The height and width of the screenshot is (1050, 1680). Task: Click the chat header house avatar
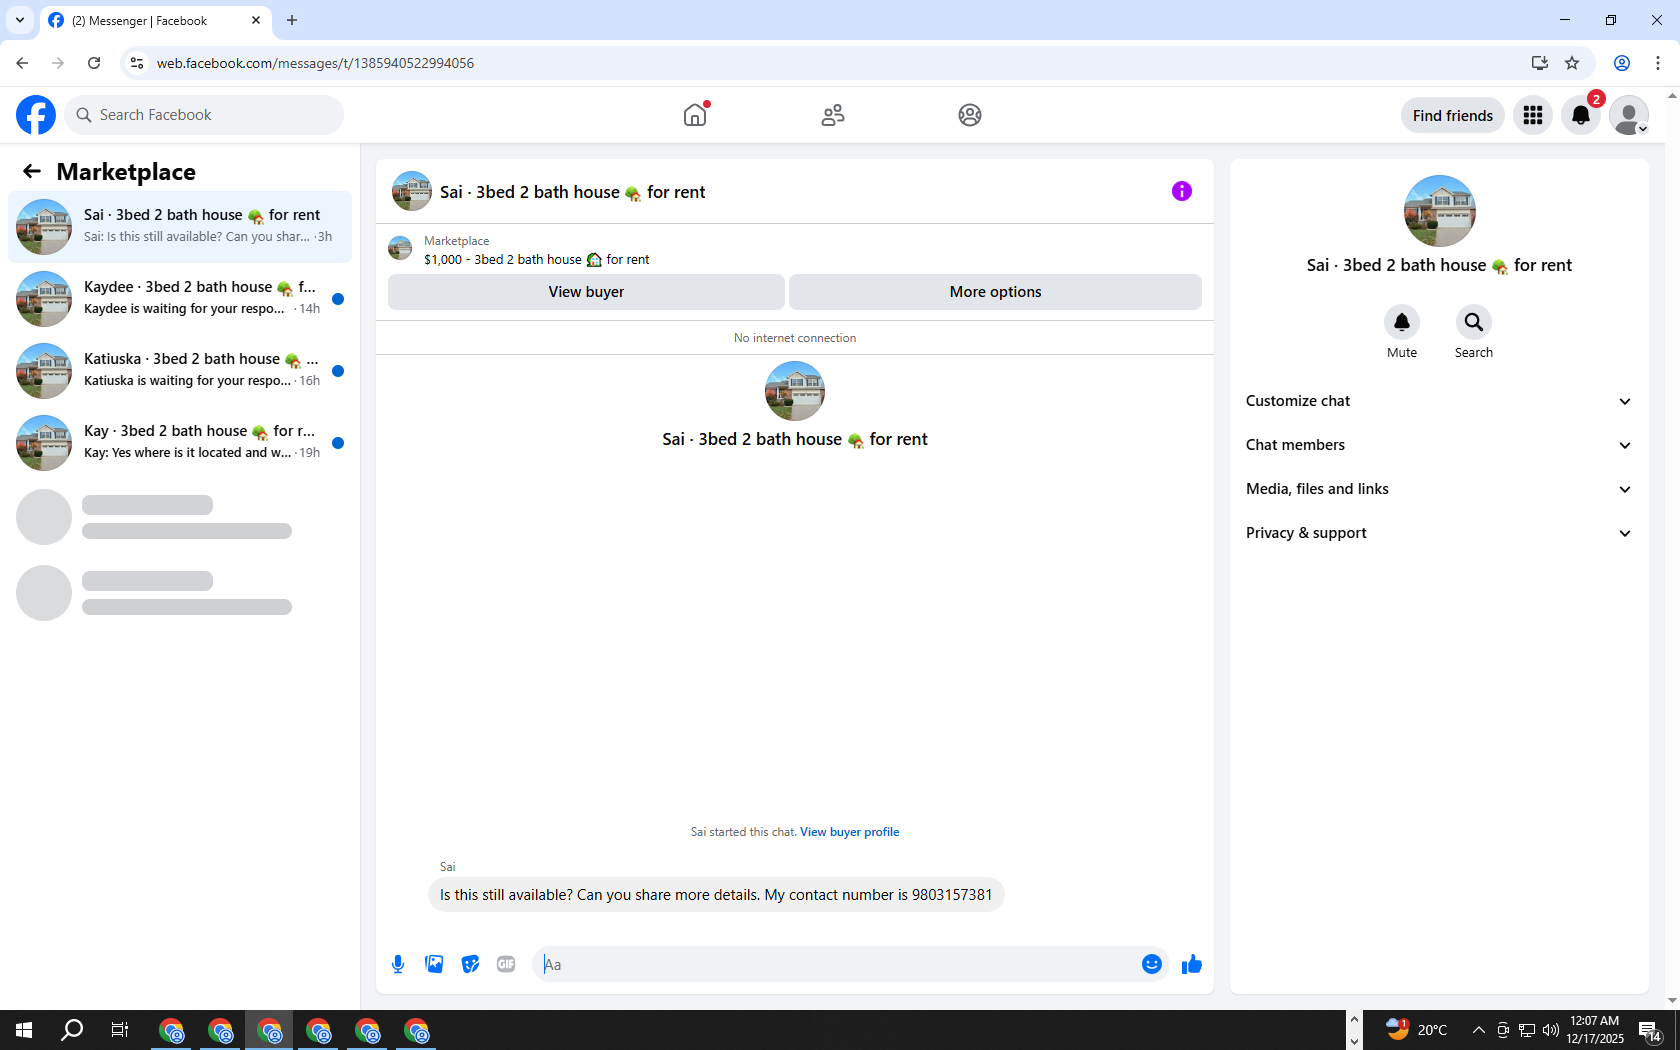pos(411,191)
